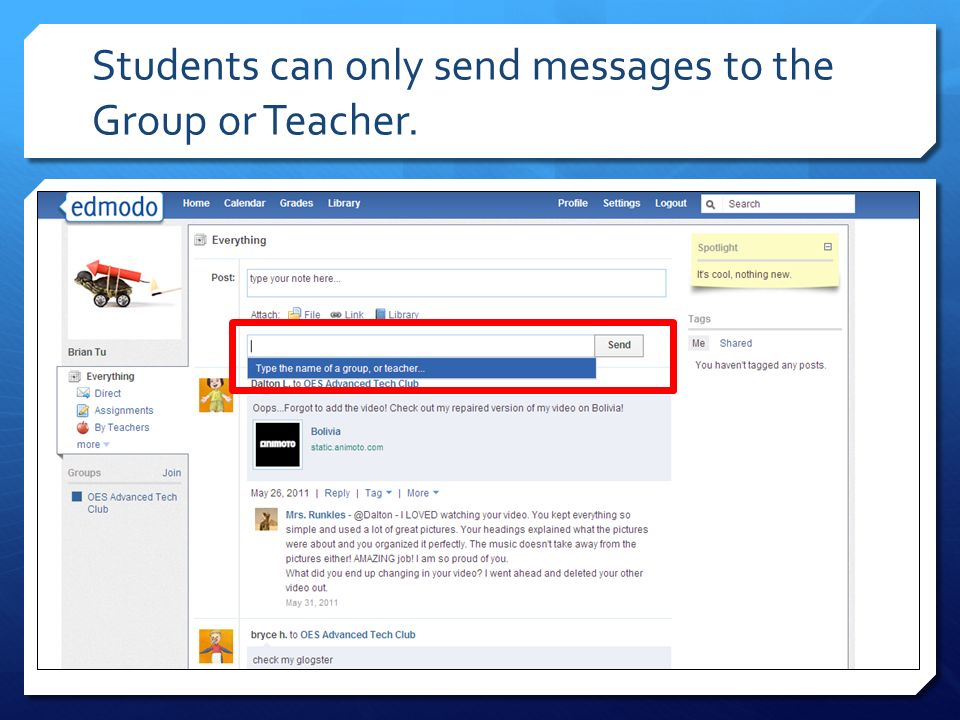
Task: Collapse the Spotlight note
Action: [828, 247]
